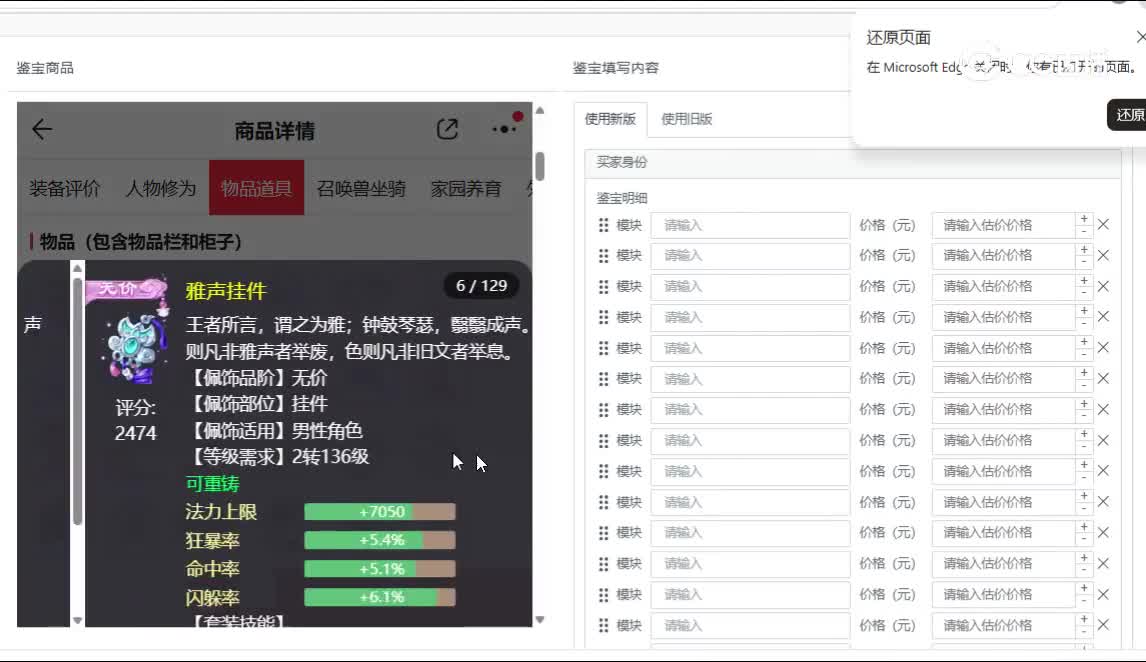Click the 雅声挂件 pendant item image
This screenshot has width=1146, height=662.
[137, 346]
